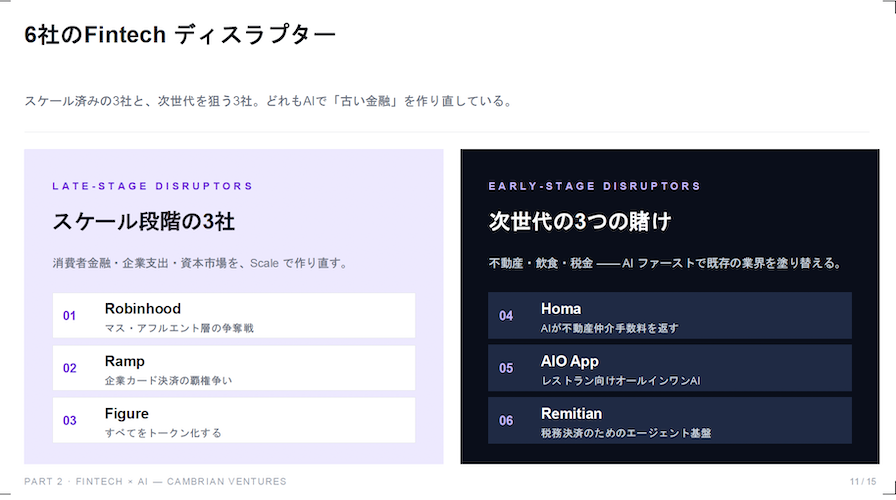Open the Figure card
The height and width of the screenshot is (500, 896).
234,420
